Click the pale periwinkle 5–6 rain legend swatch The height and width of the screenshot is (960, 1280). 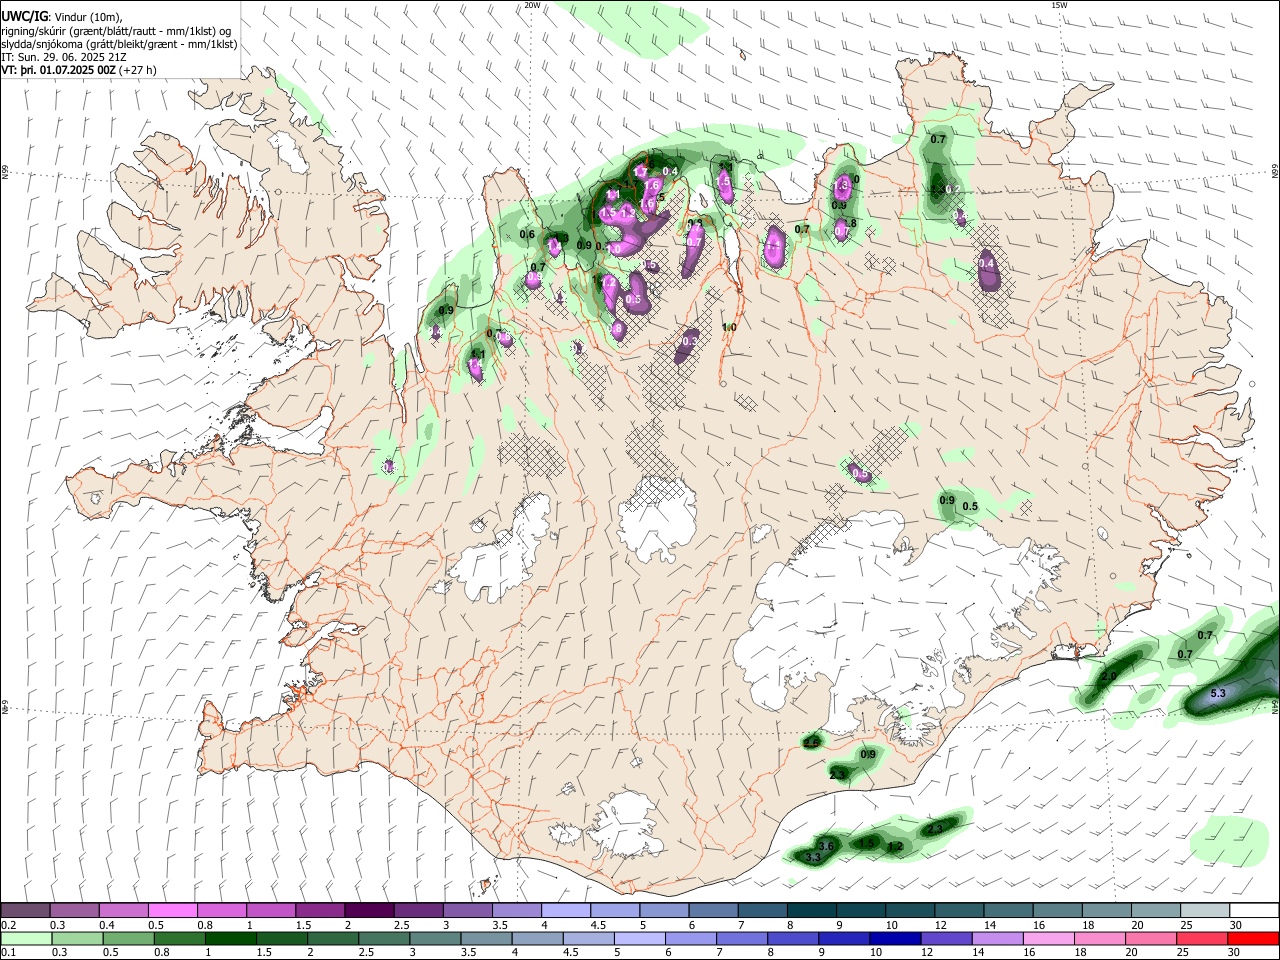coord(639,938)
